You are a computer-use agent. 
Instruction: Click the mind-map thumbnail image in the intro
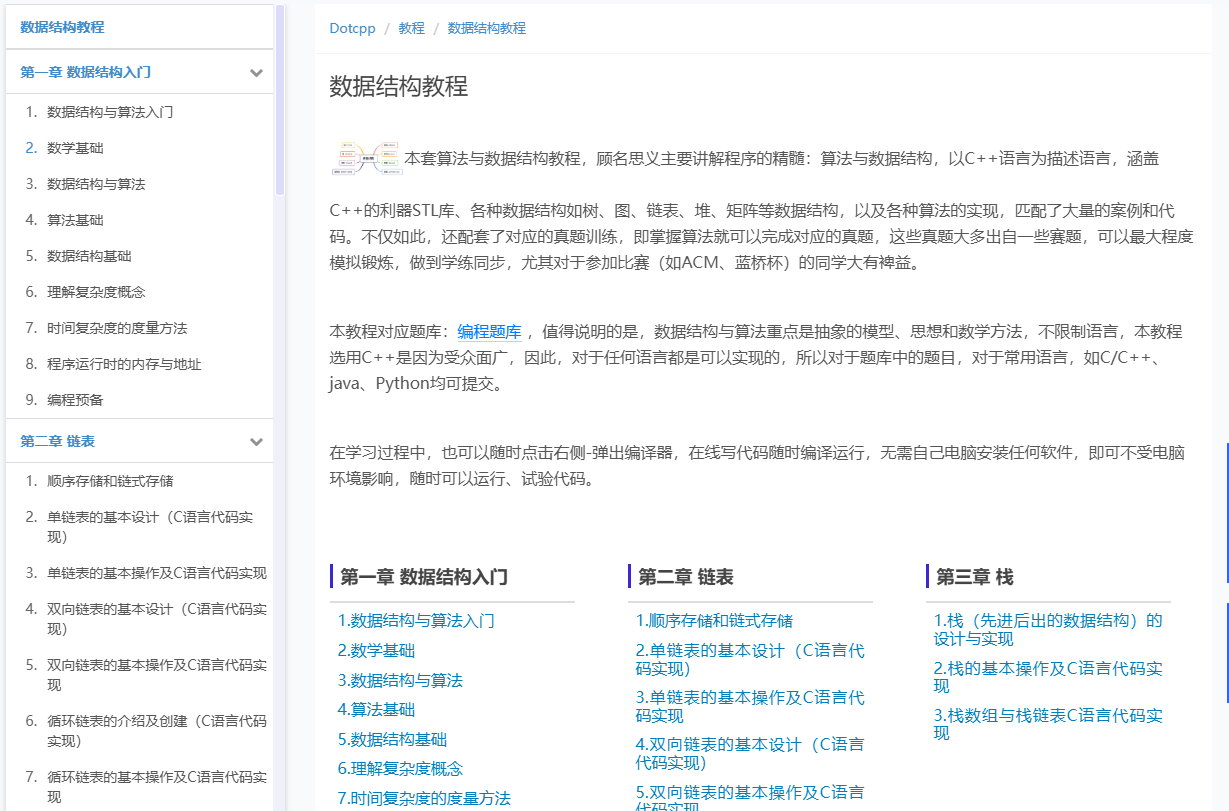click(365, 158)
